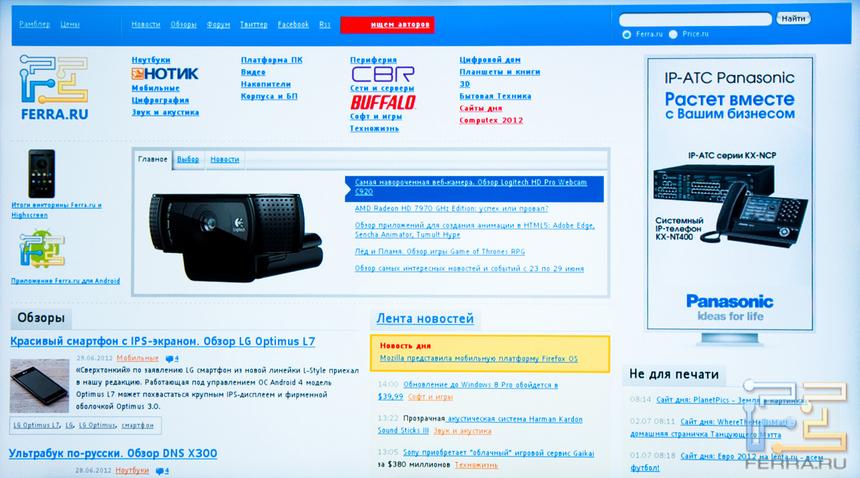Switch to the Выбор tab
The width and height of the screenshot is (860, 478).
(x=188, y=160)
